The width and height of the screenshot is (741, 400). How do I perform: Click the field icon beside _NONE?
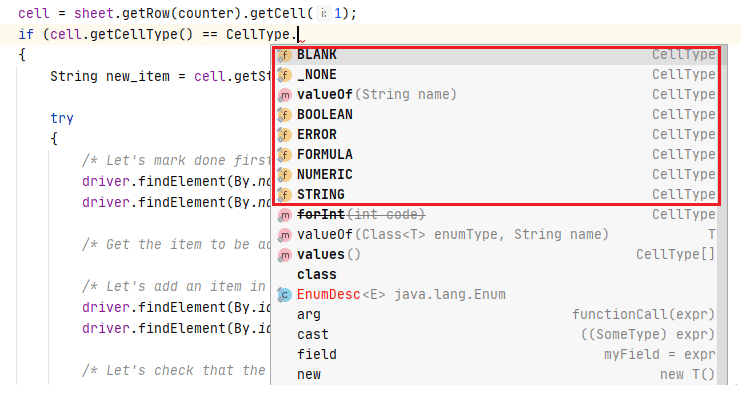[x=284, y=75]
